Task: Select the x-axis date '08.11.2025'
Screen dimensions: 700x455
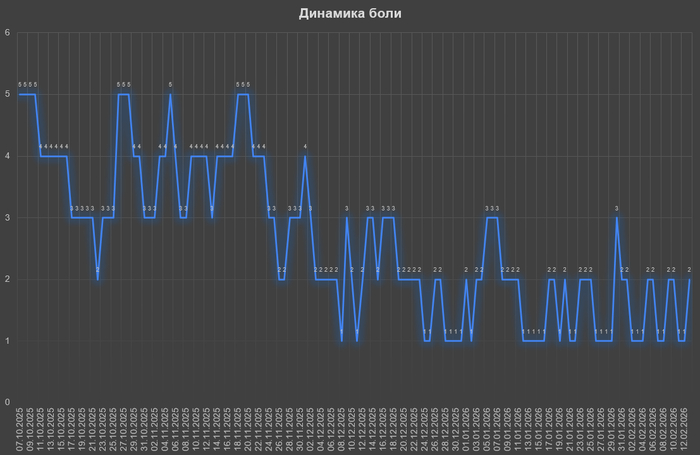Action: pyautogui.click(x=186, y=430)
